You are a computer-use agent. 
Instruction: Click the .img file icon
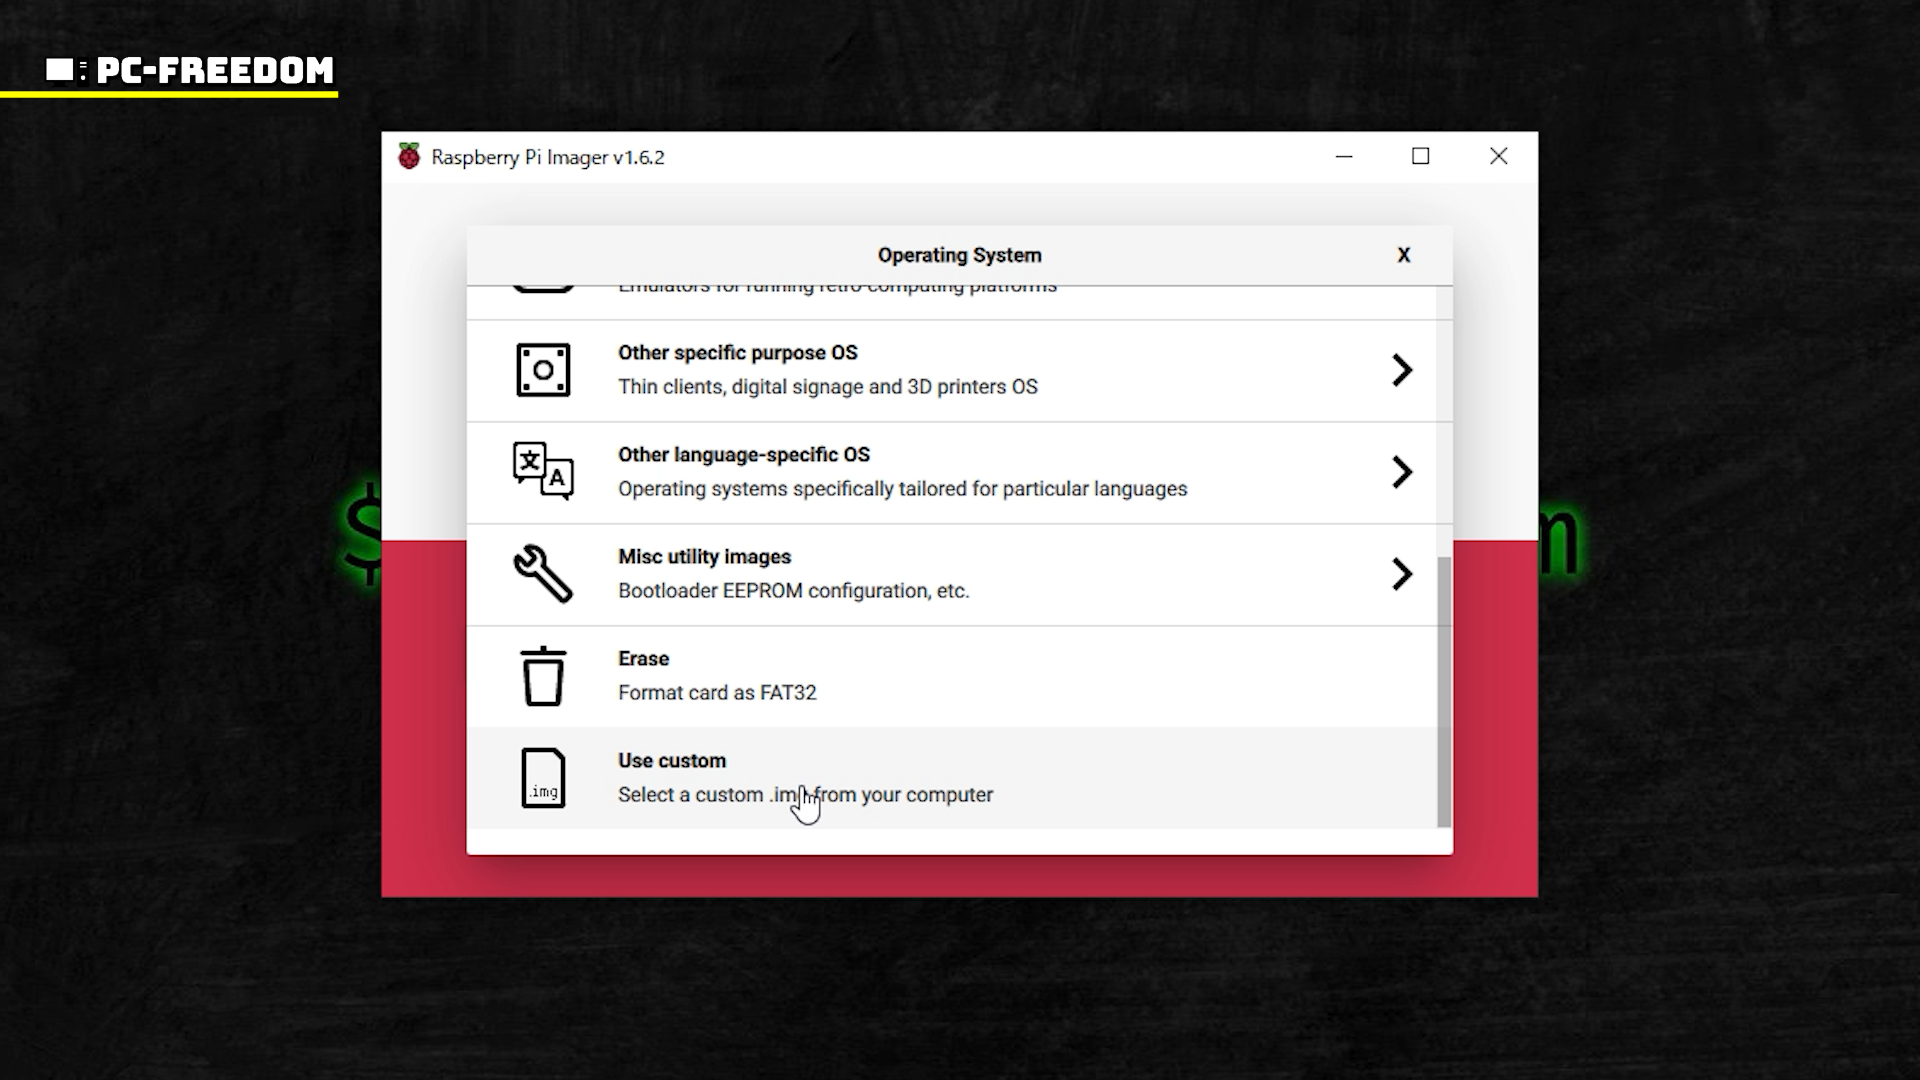coord(543,778)
